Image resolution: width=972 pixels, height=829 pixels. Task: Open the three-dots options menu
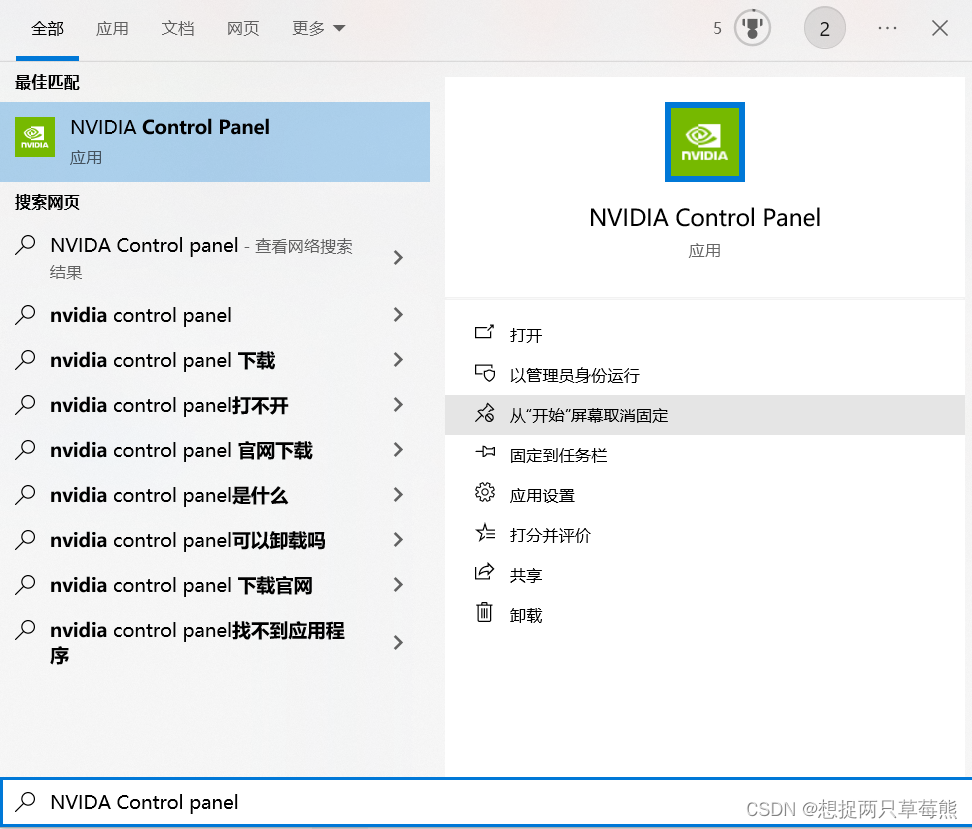[887, 28]
